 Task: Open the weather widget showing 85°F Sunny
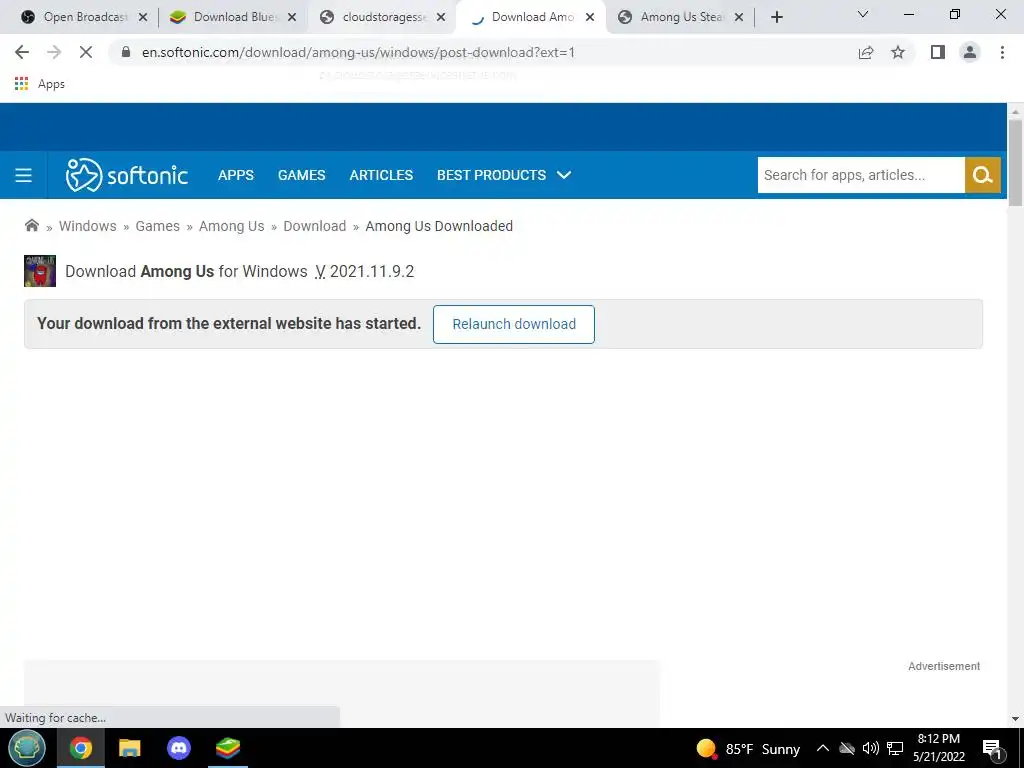tap(748, 748)
